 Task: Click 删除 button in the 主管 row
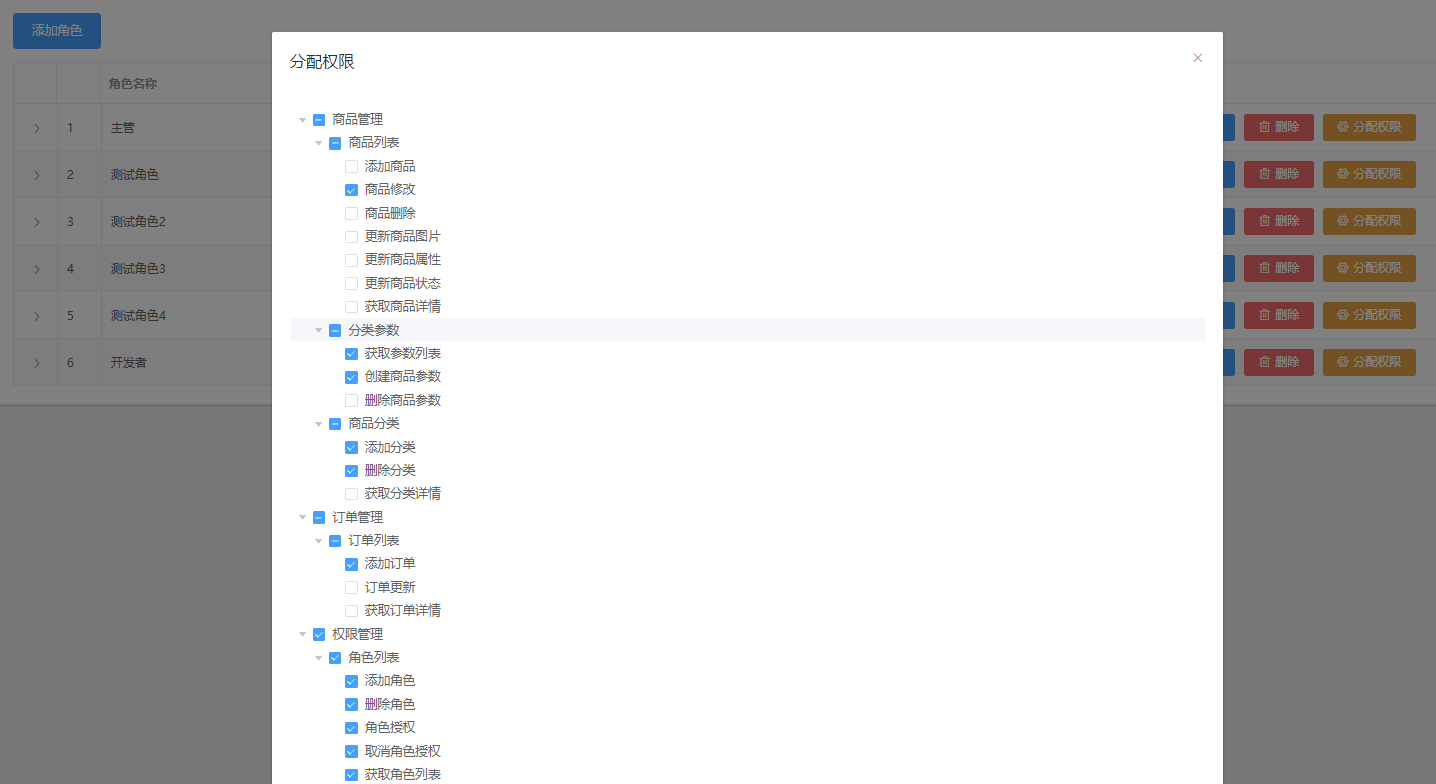click(x=1279, y=127)
